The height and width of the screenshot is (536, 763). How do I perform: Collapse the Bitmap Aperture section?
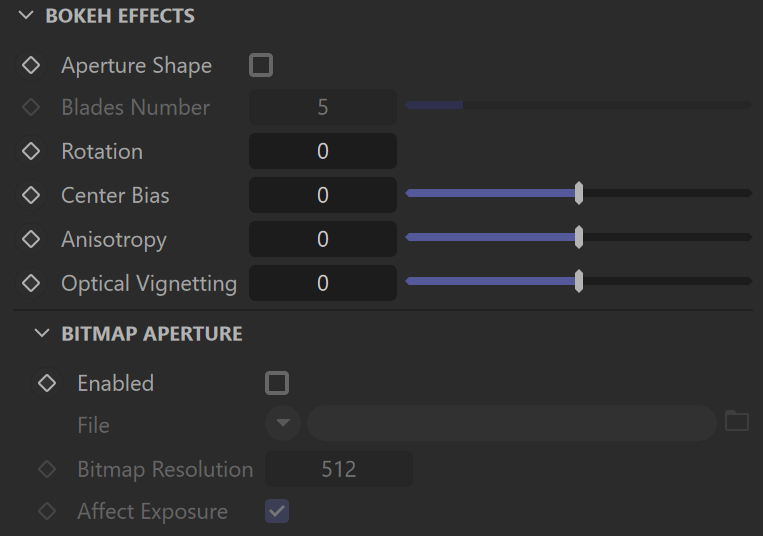click(x=41, y=333)
